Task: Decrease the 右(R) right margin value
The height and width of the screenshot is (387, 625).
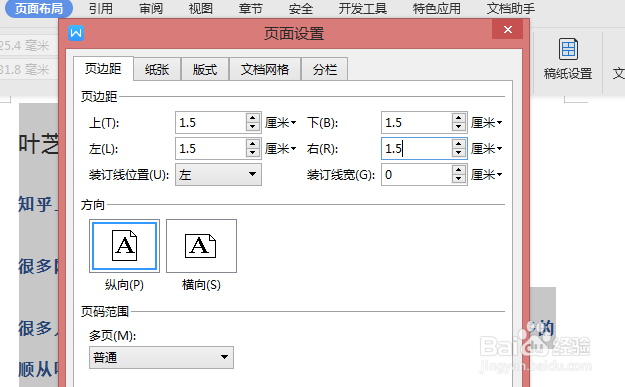Action: (x=459, y=153)
